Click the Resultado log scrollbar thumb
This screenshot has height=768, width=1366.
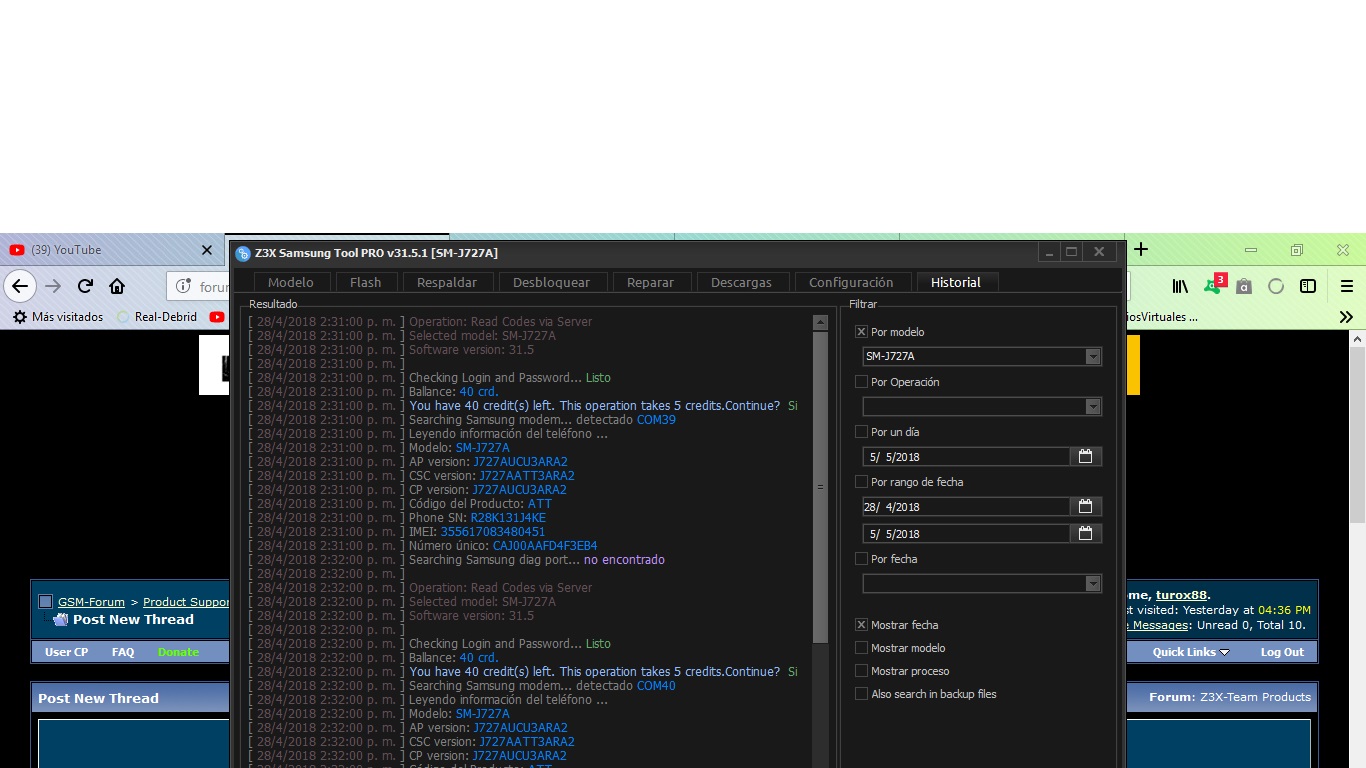coord(820,487)
